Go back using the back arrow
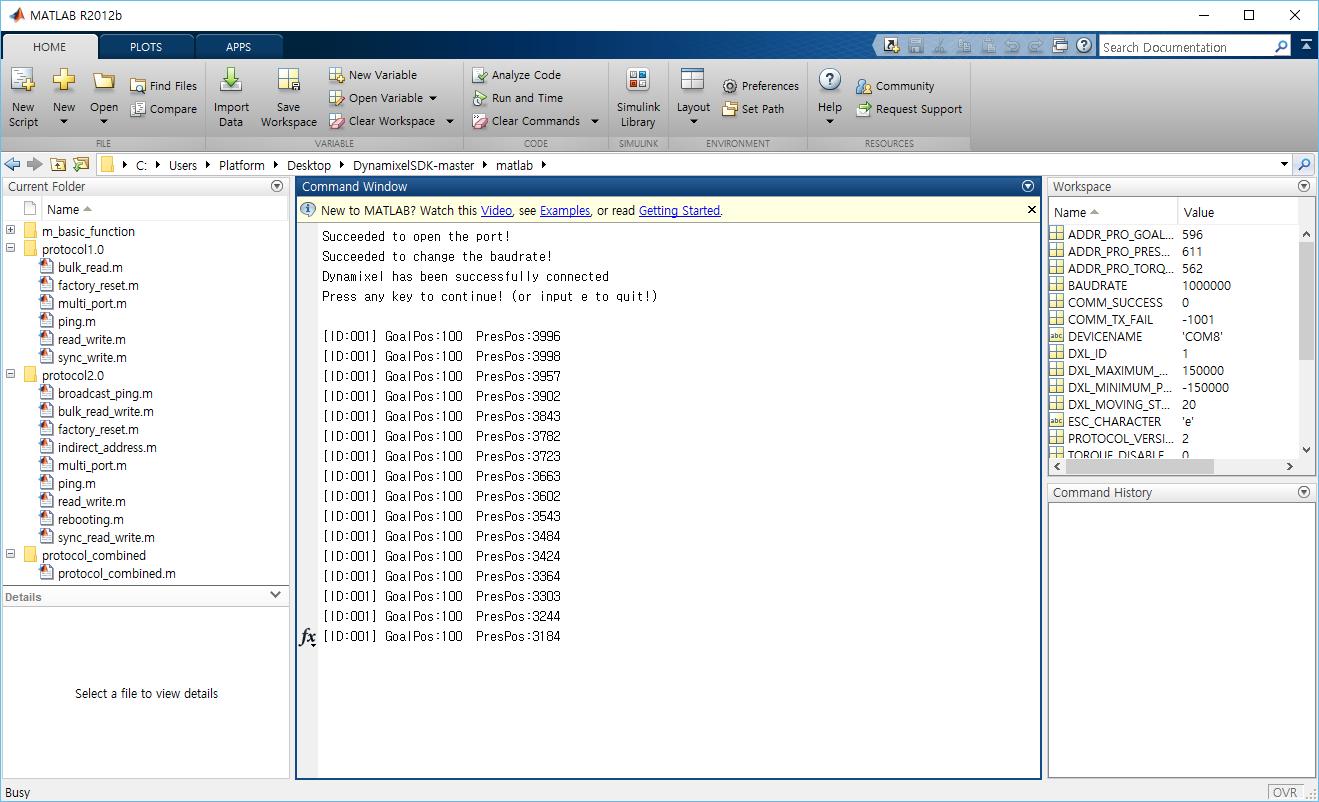 pyautogui.click(x=12, y=165)
